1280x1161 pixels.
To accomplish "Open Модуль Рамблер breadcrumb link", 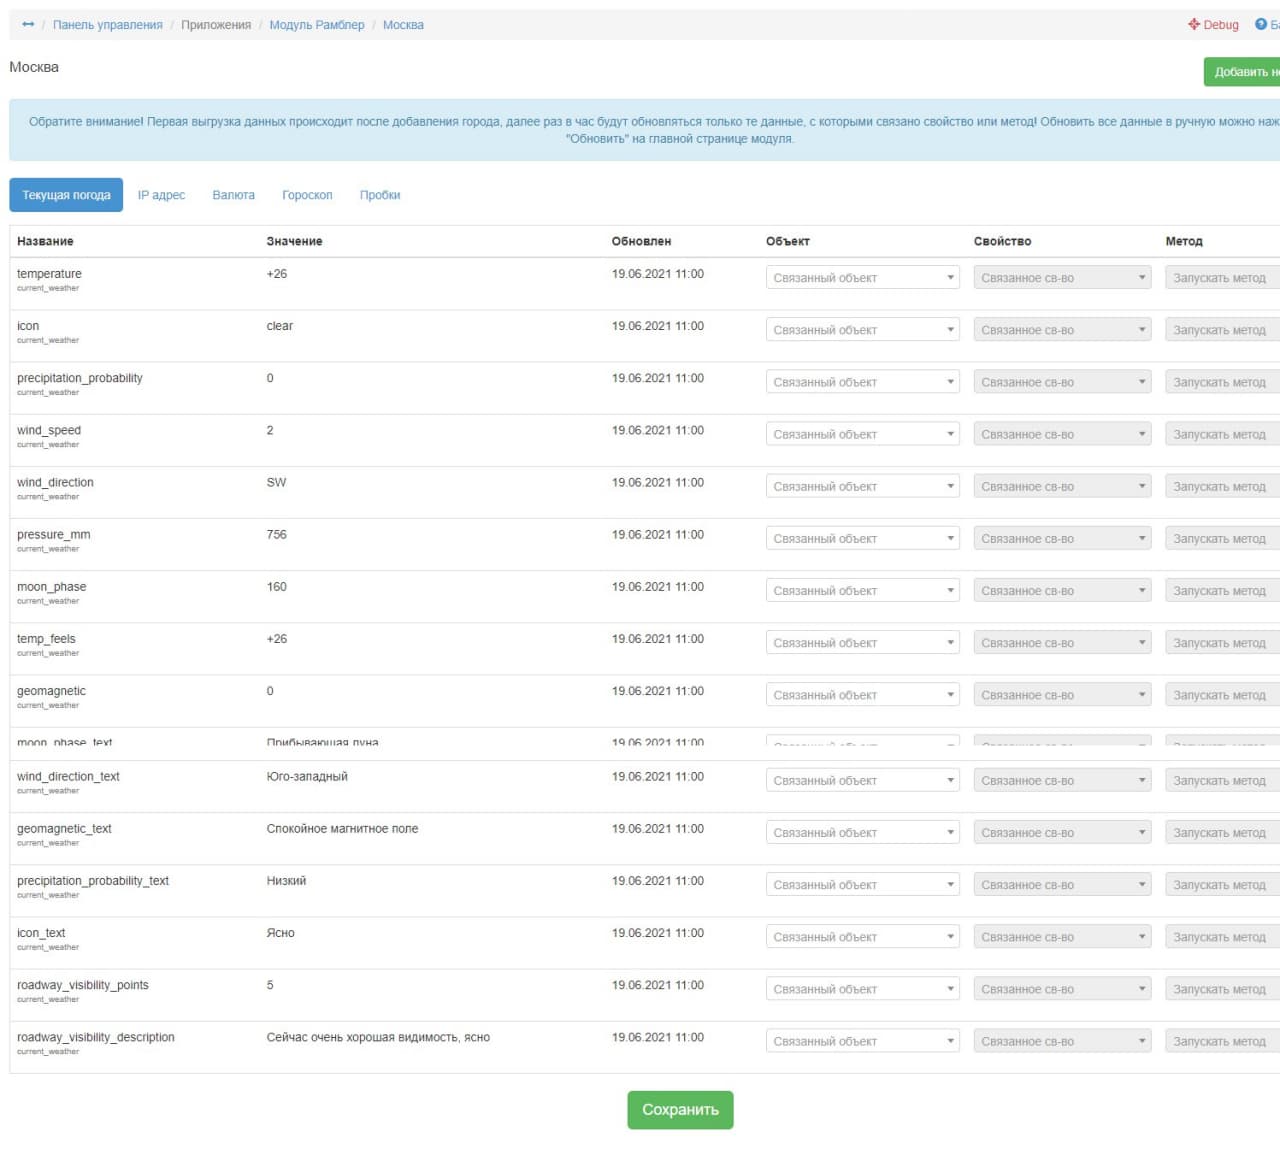I will tap(317, 25).
